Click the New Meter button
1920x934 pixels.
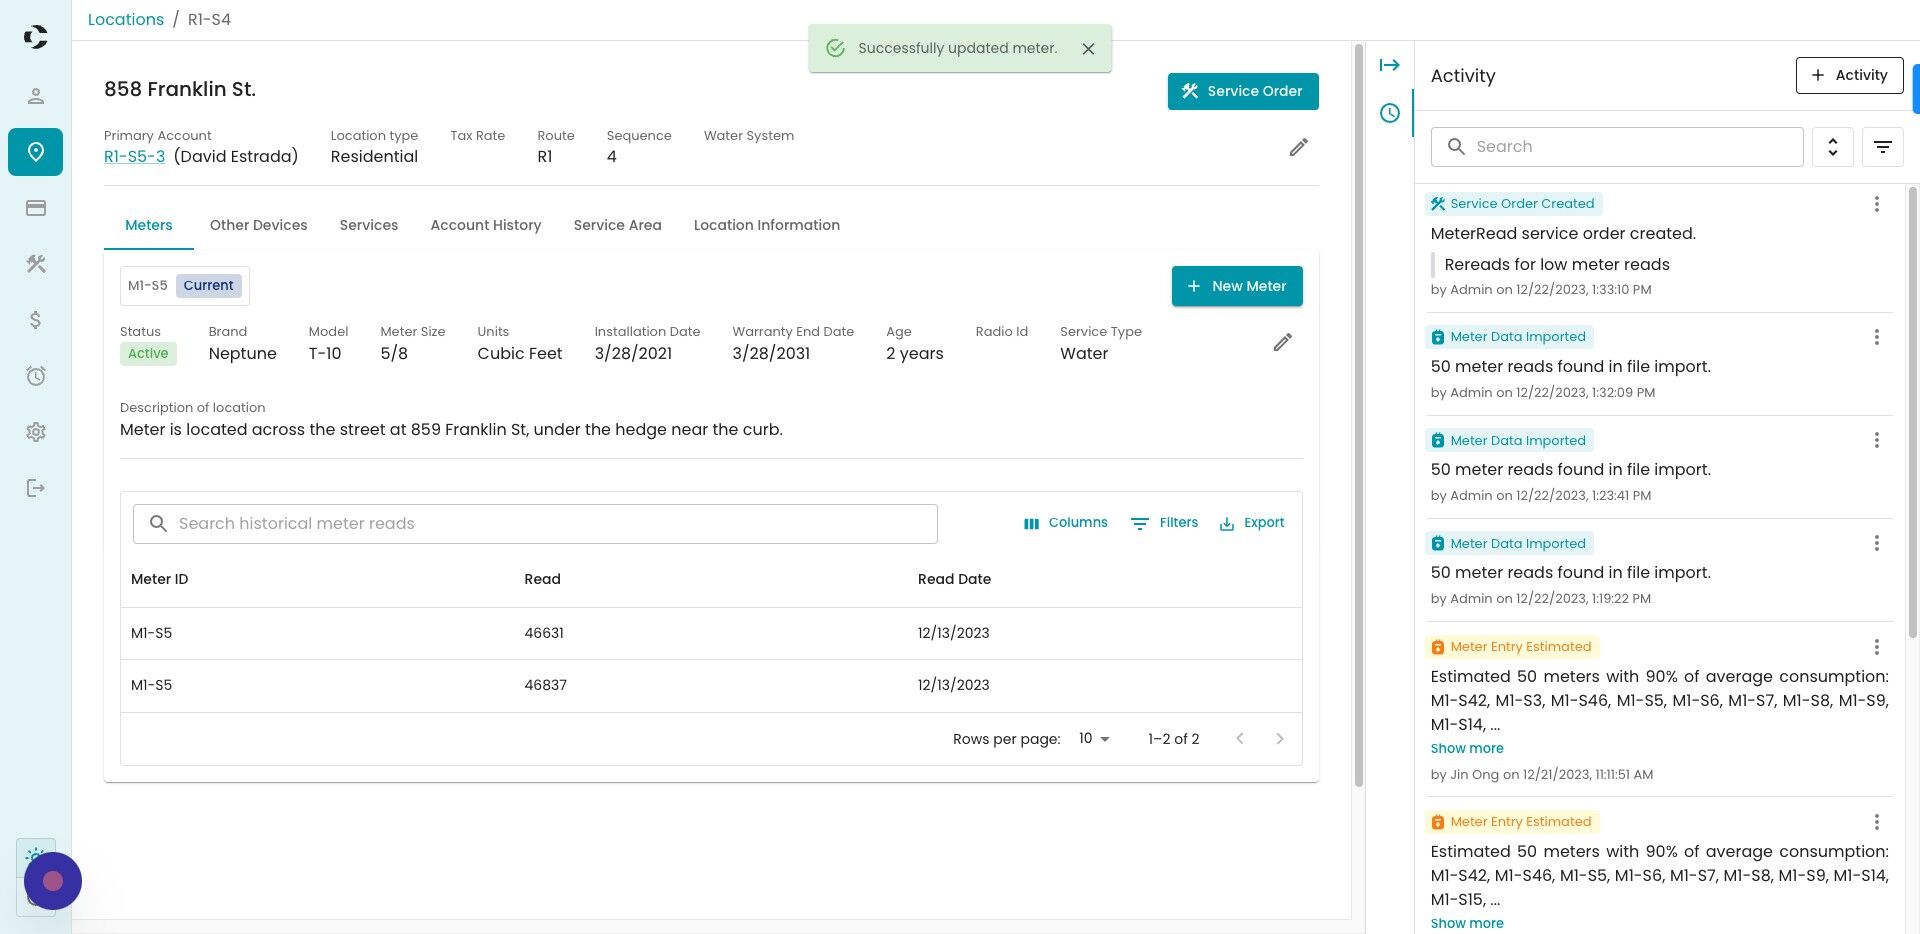(x=1237, y=286)
